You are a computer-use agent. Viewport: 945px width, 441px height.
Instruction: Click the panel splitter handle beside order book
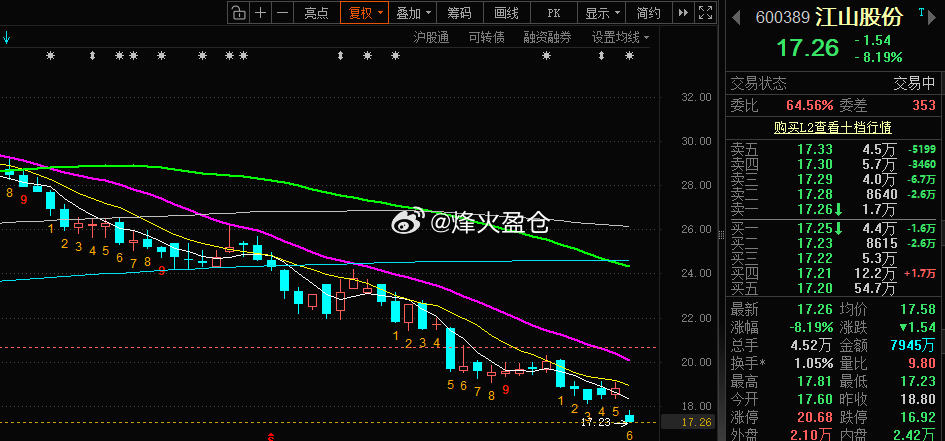[x=721, y=234]
